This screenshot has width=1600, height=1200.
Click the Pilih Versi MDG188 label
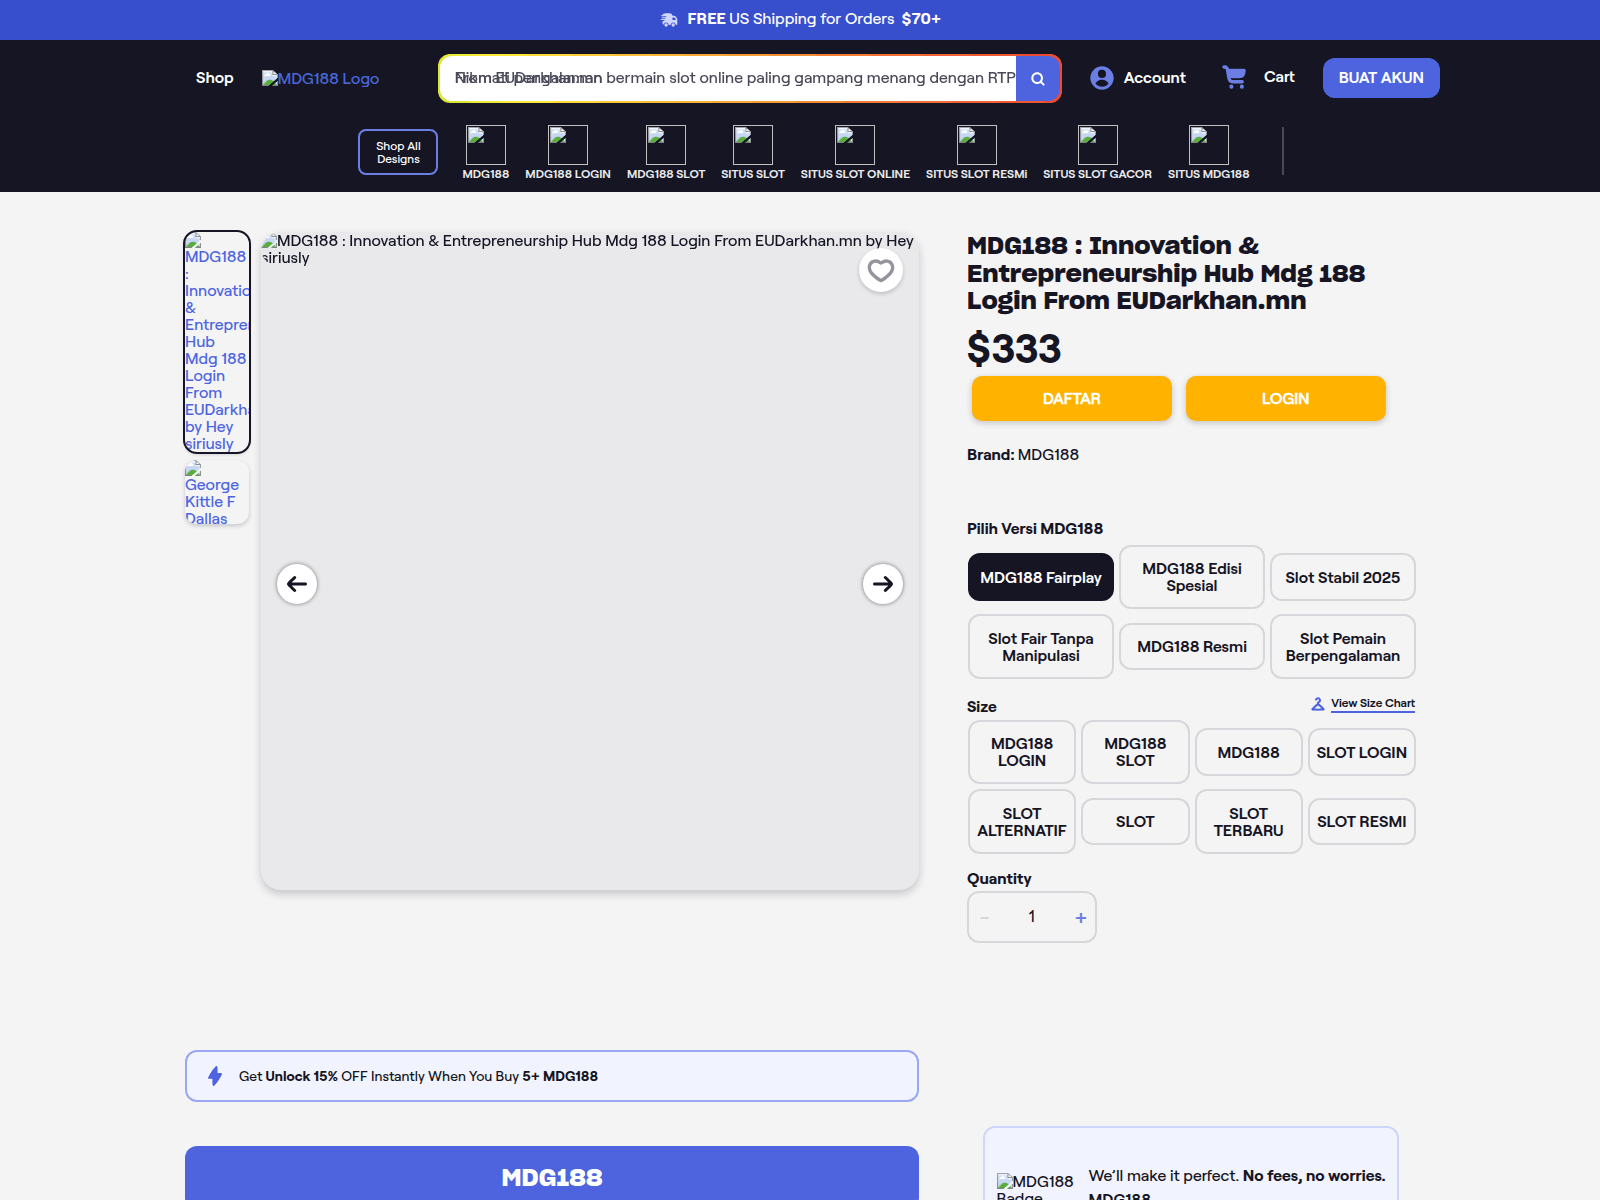tap(1035, 529)
